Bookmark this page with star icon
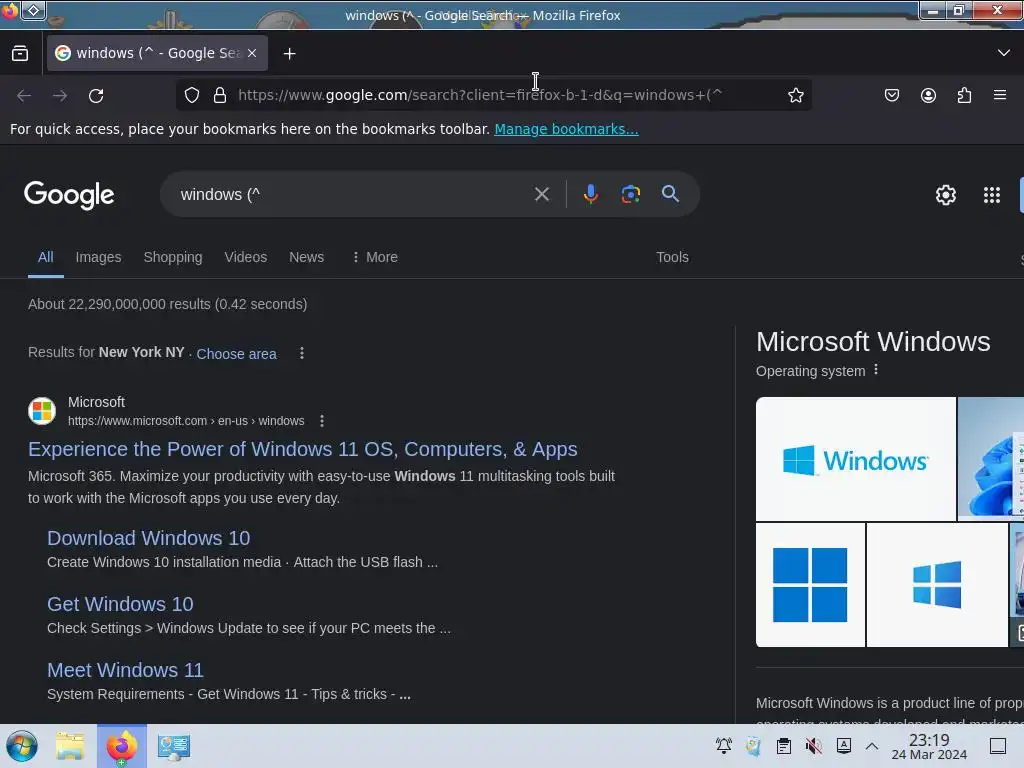 point(795,95)
